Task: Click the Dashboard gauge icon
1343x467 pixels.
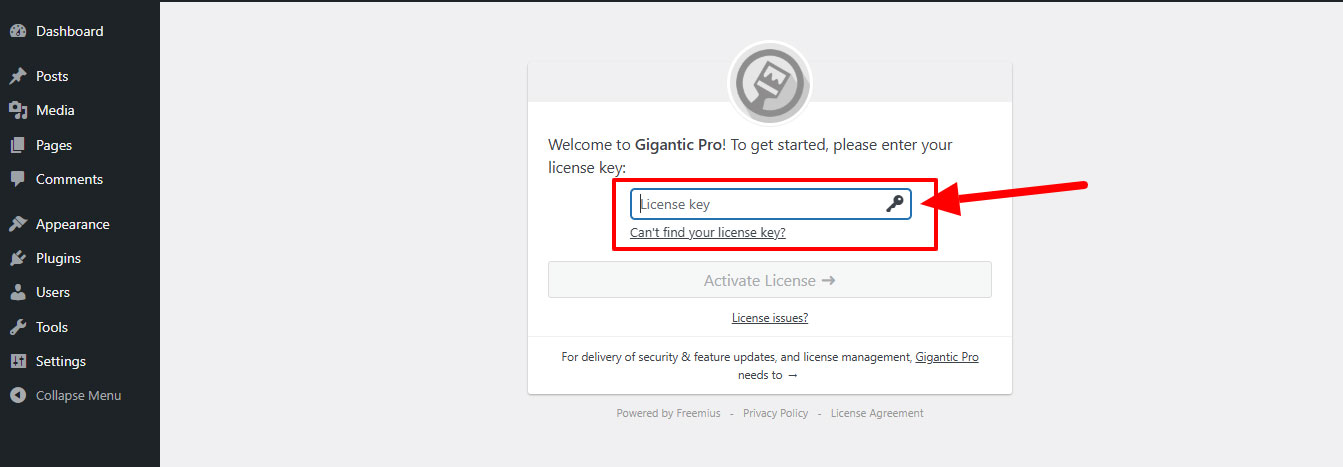Action: pos(17,31)
